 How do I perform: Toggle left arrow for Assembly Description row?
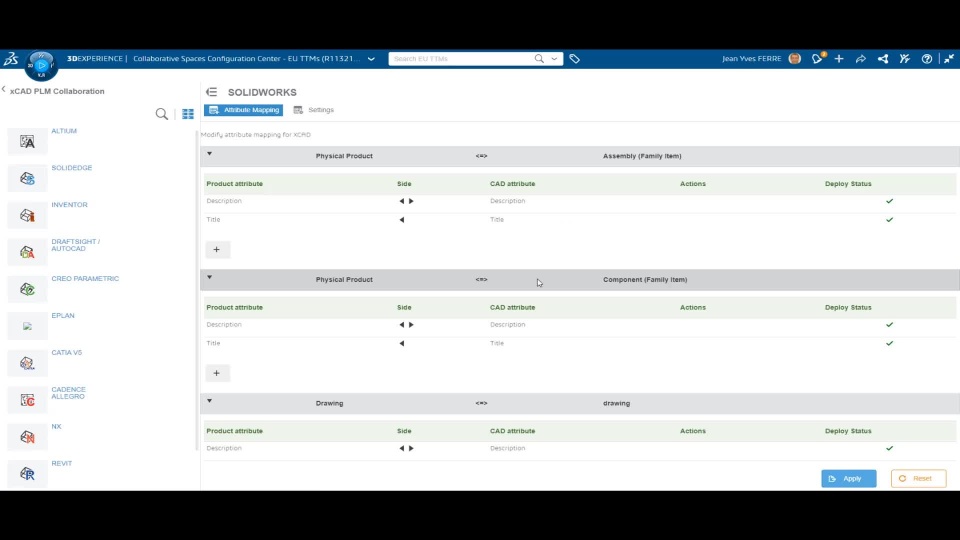(402, 201)
